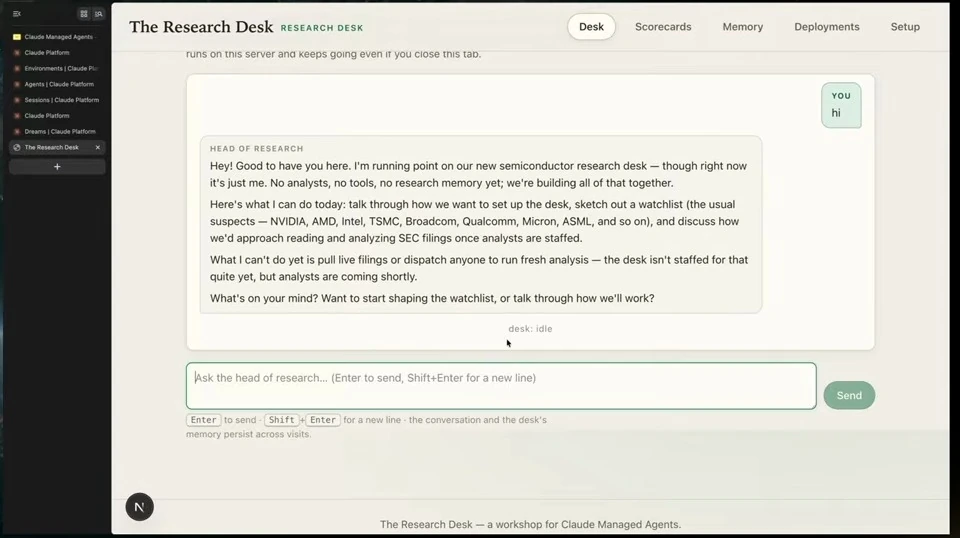Image resolution: width=960 pixels, height=538 pixels.
Task: Click the HEAD OF RESEARCH label
Action: 257,149
